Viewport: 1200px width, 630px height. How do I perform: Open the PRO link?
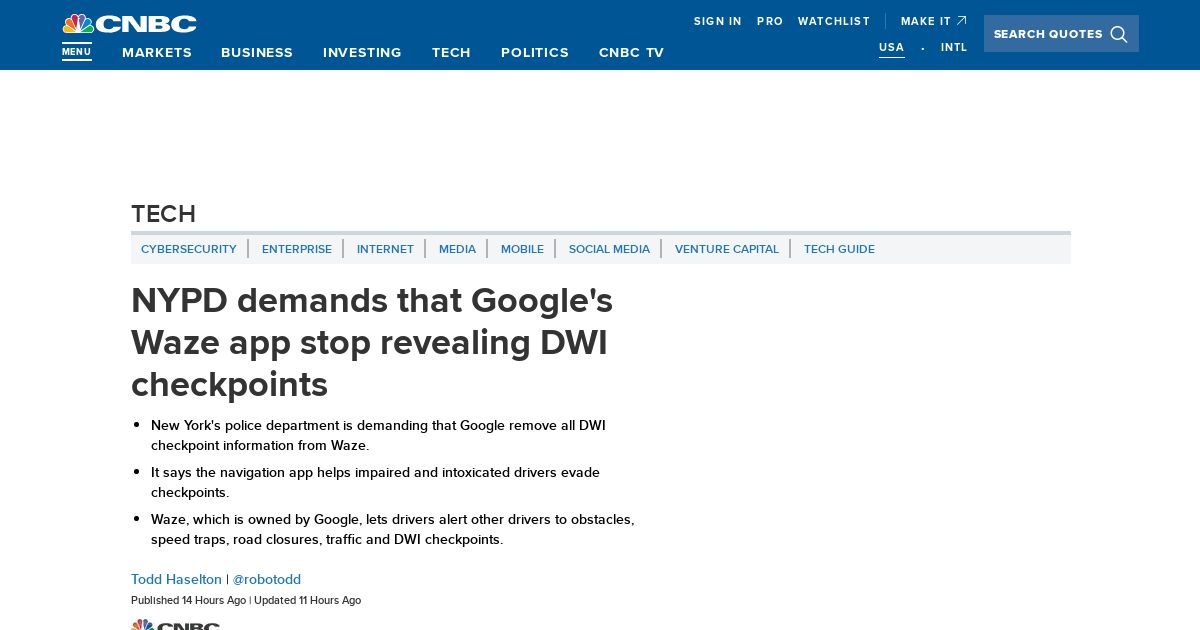click(770, 21)
